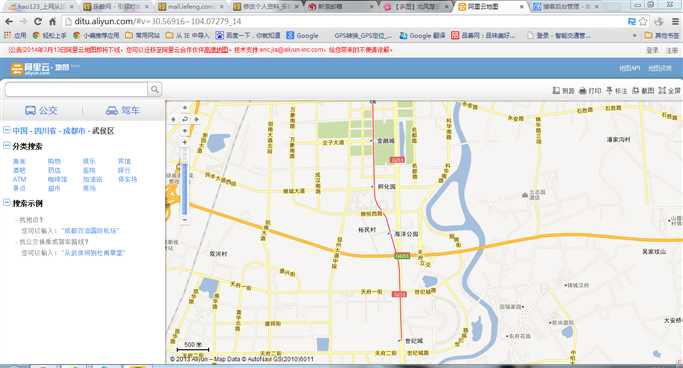Click the magnifier search button
The height and width of the screenshot is (368, 683).
point(155,90)
